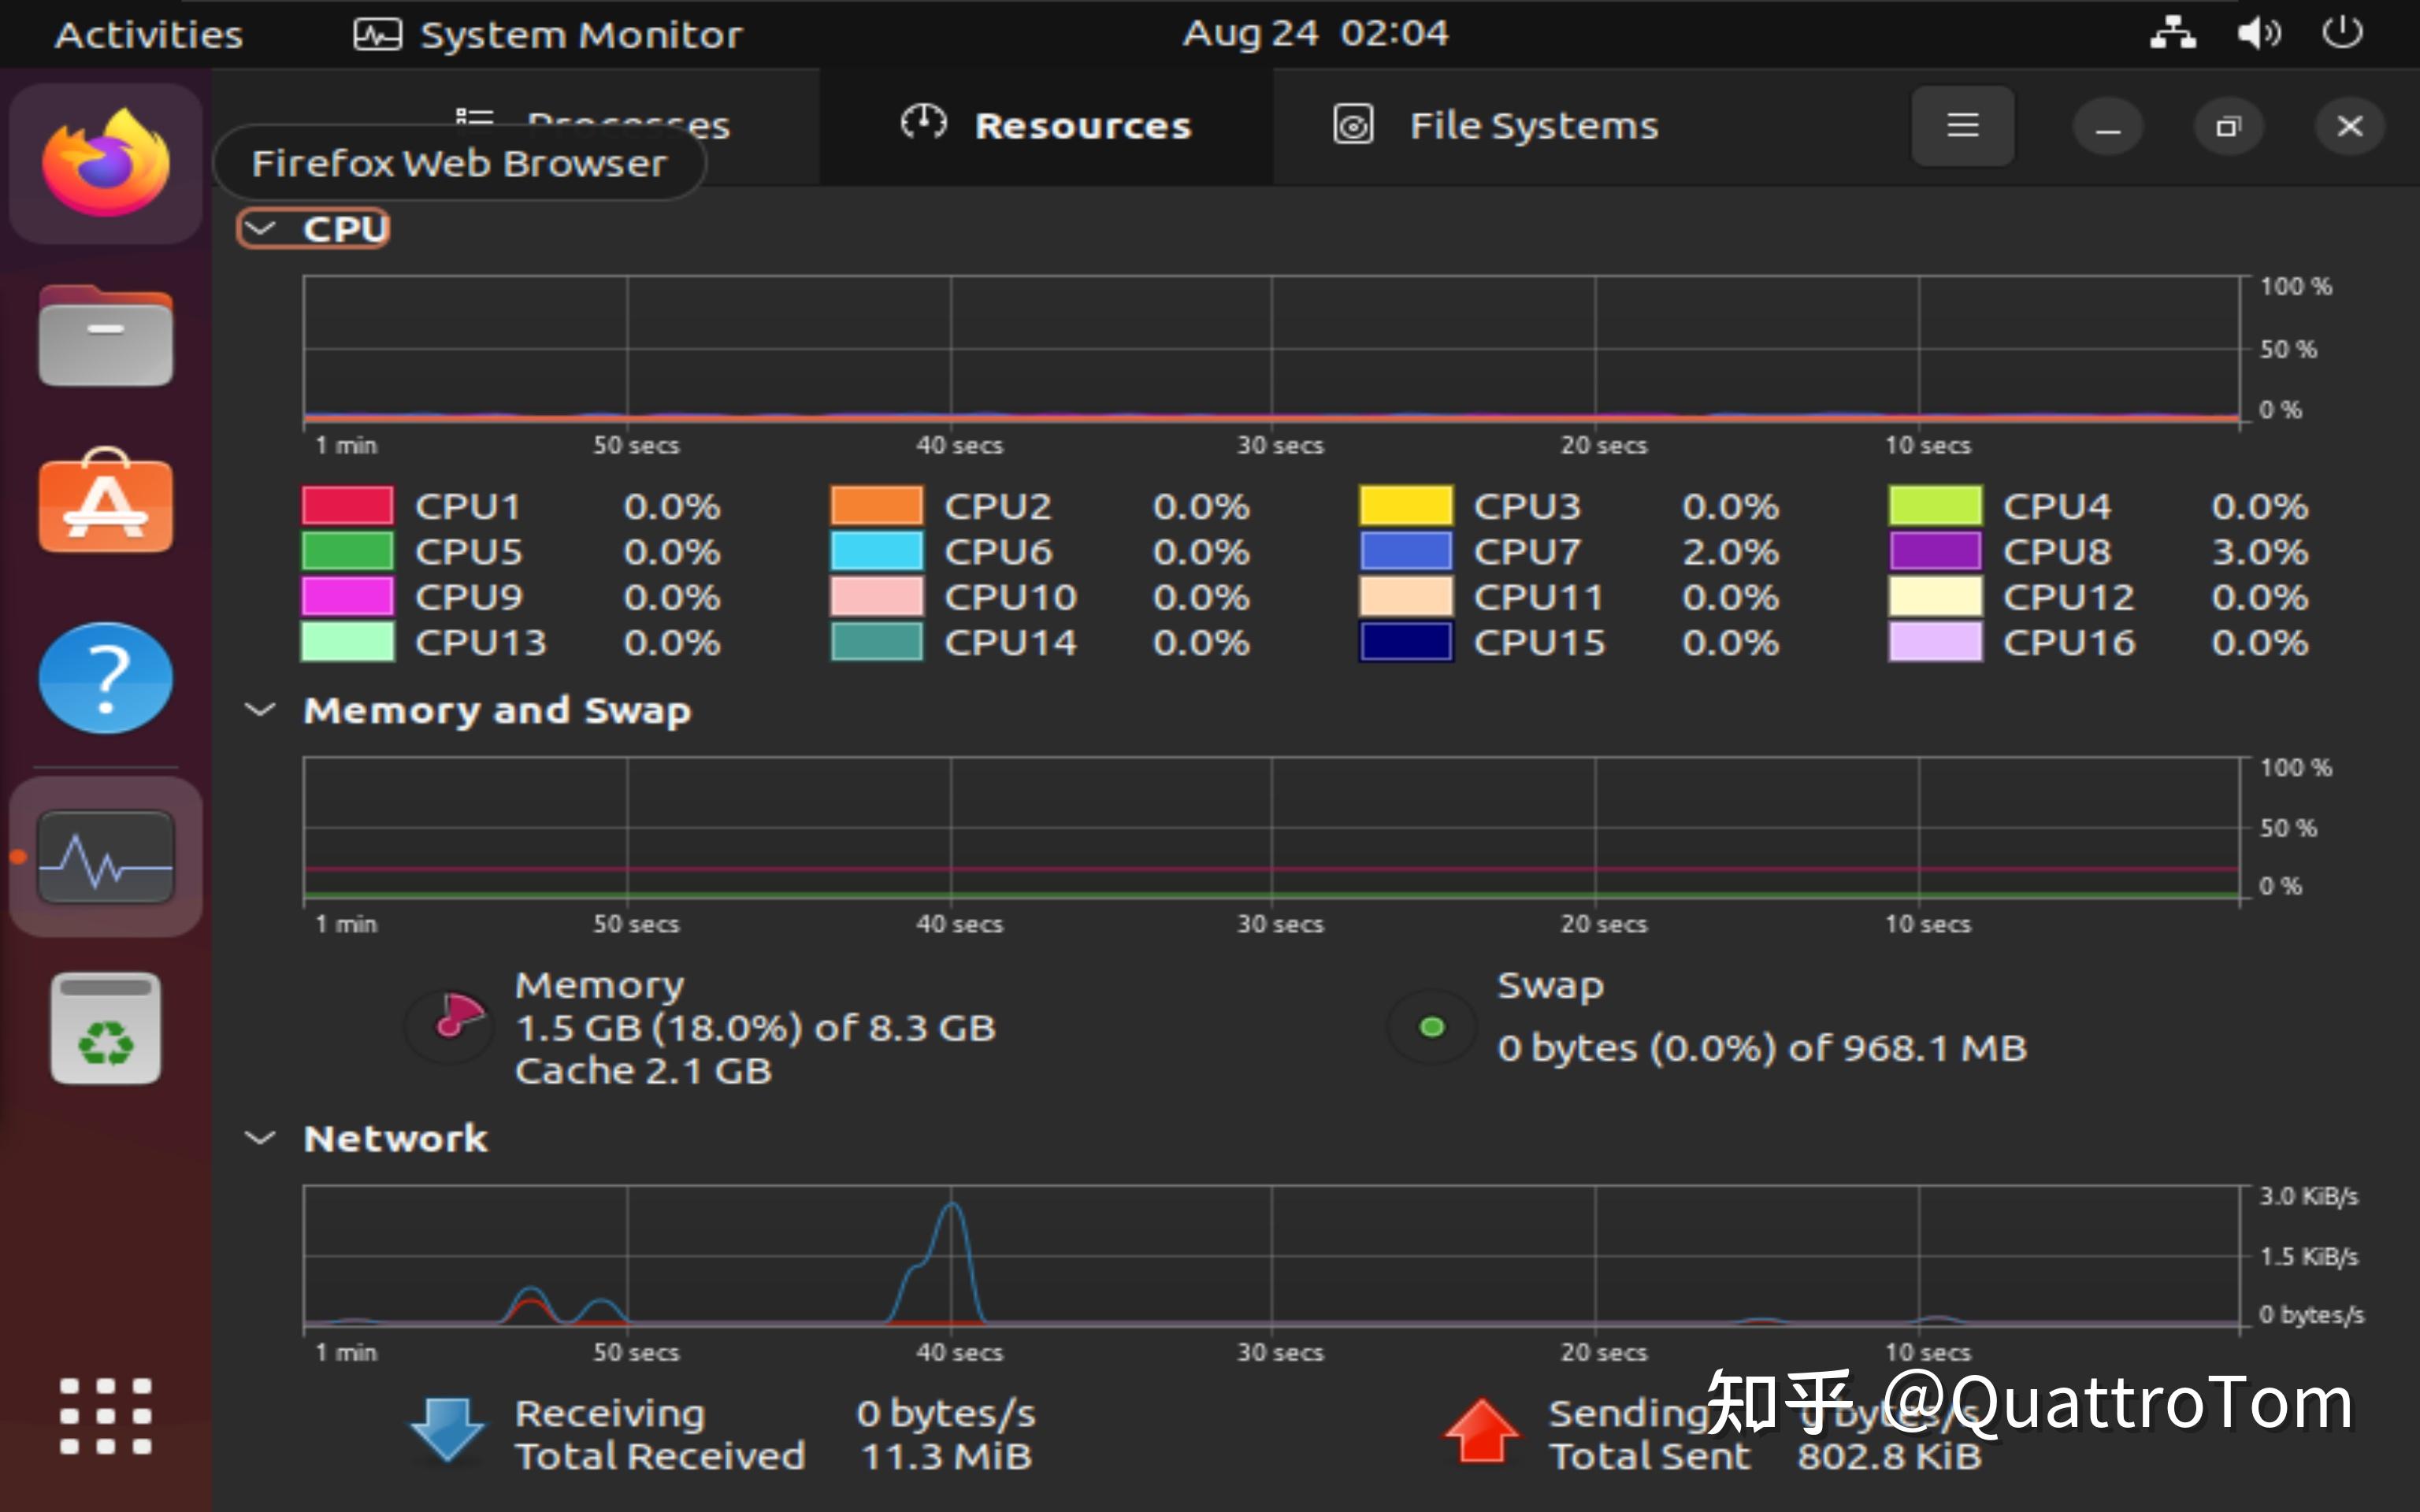The width and height of the screenshot is (2420, 1512).
Task: Click the volume speaker tray icon
Action: pyautogui.click(x=2259, y=34)
